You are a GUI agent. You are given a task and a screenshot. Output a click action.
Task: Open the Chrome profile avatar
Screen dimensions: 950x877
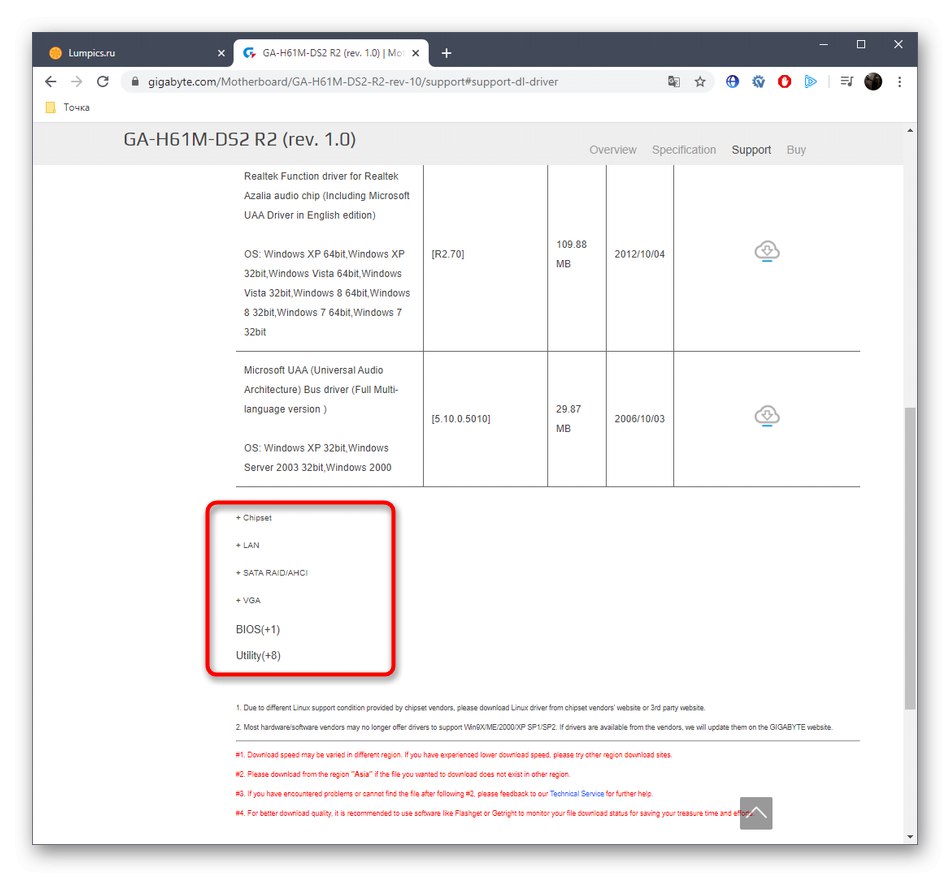(872, 81)
